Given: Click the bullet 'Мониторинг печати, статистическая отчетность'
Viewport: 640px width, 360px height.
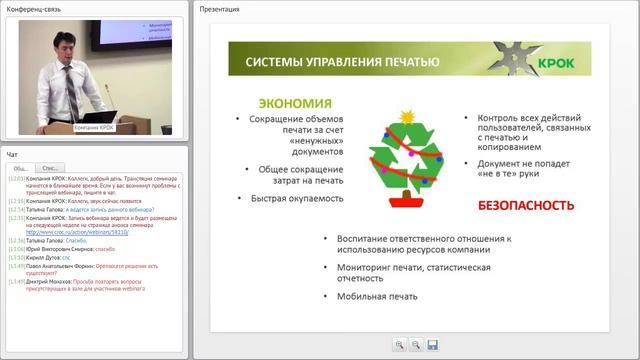Looking at the screenshot, I should [x=413, y=273].
